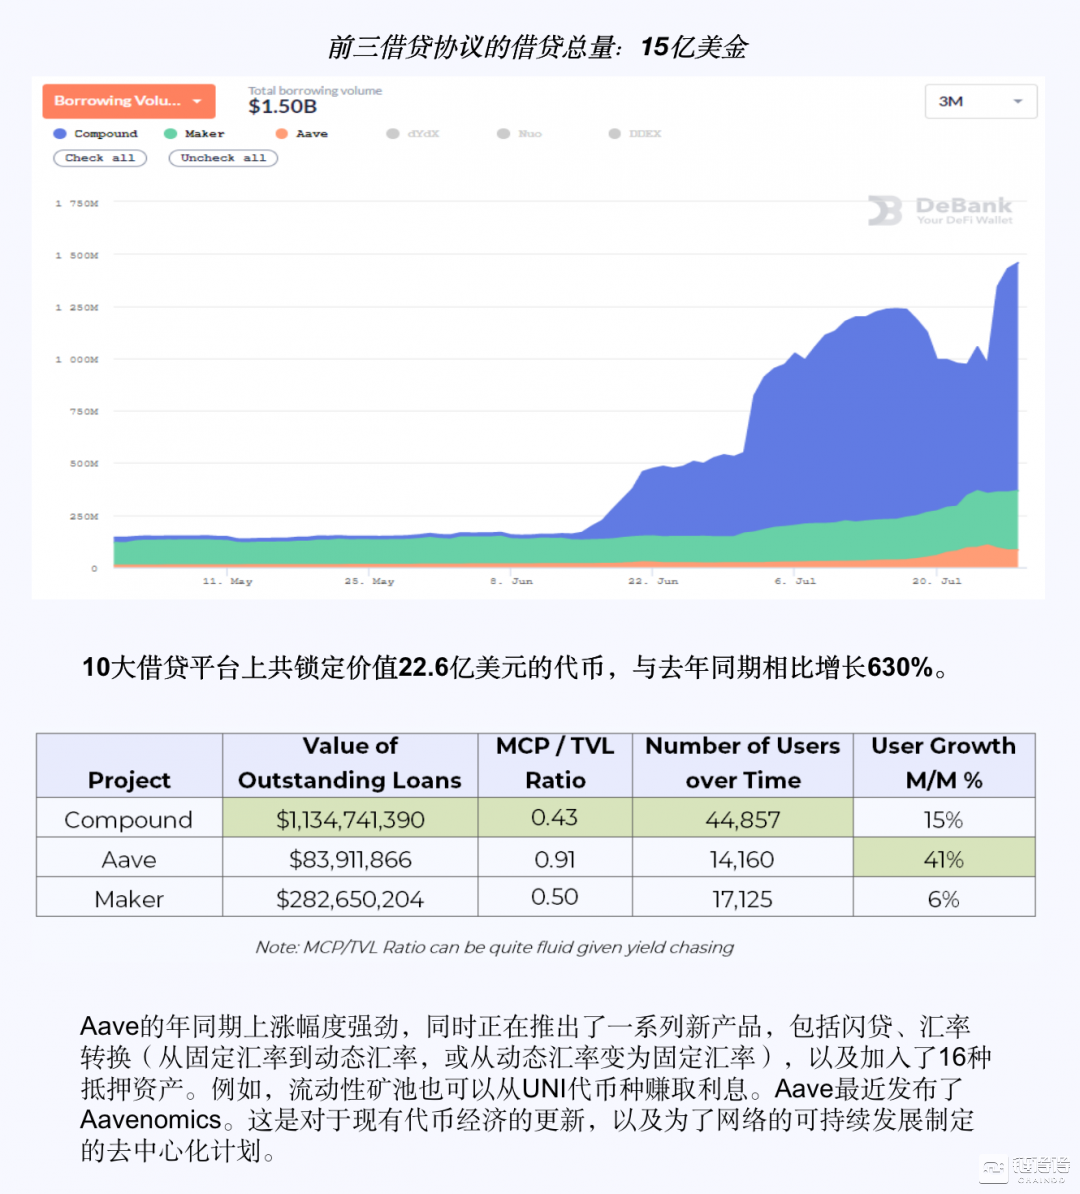Click the User Growth M/M % header
The height and width of the screenshot is (1194, 1080).
[x=944, y=765]
